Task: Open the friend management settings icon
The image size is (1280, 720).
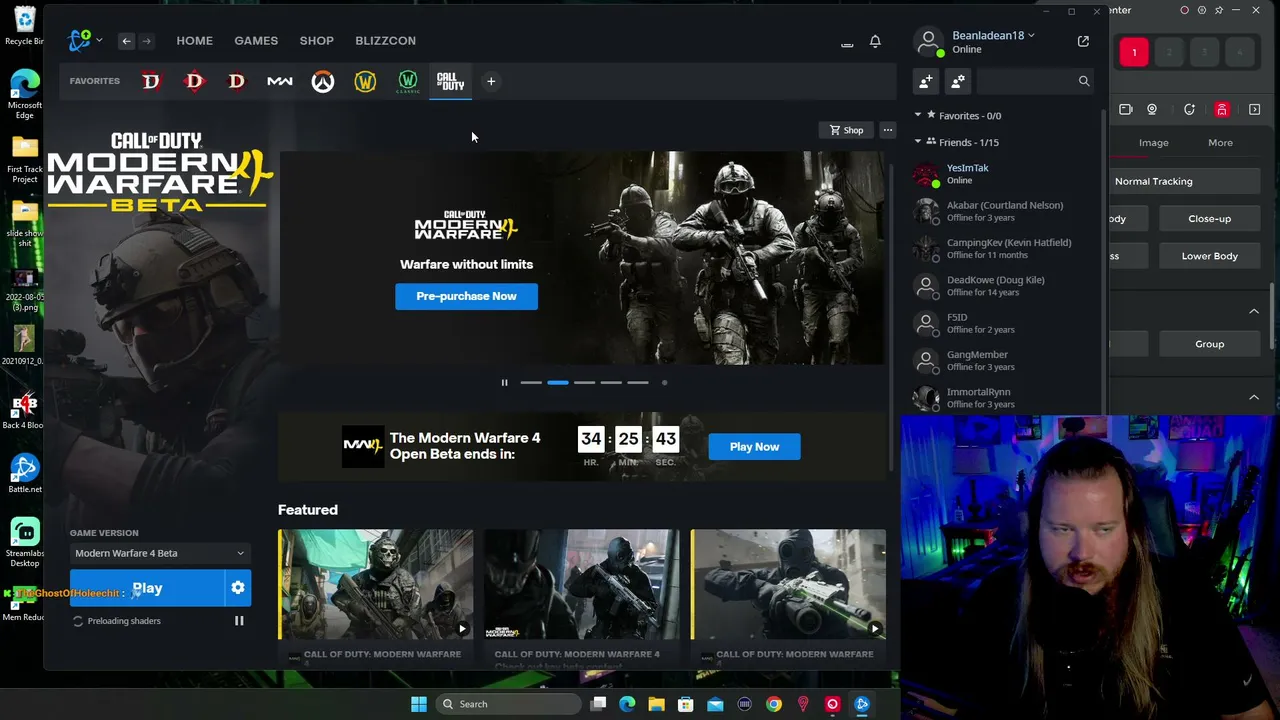Action: tap(958, 81)
